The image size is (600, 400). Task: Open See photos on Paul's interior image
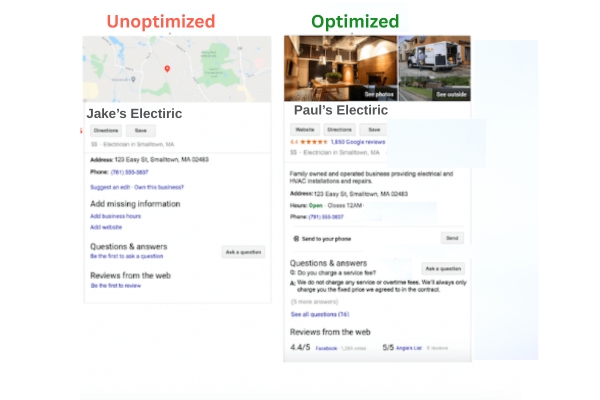click(378, 94)
